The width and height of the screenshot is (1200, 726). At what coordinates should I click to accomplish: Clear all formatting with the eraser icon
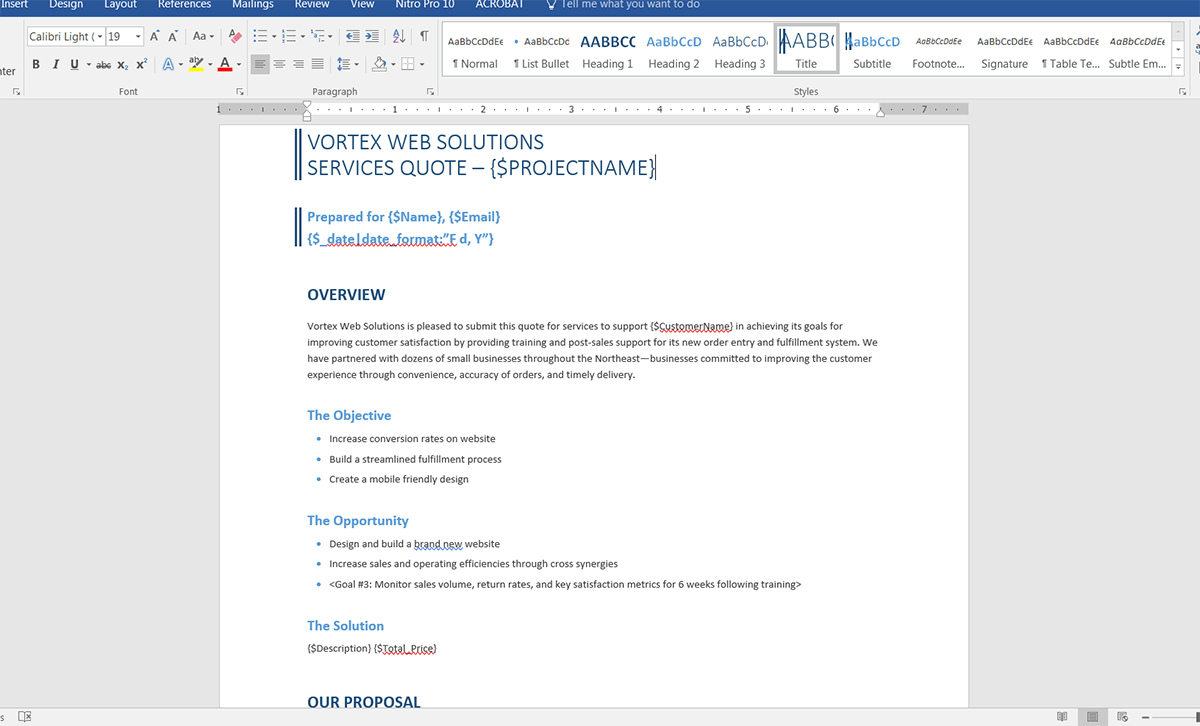point(235,37)
